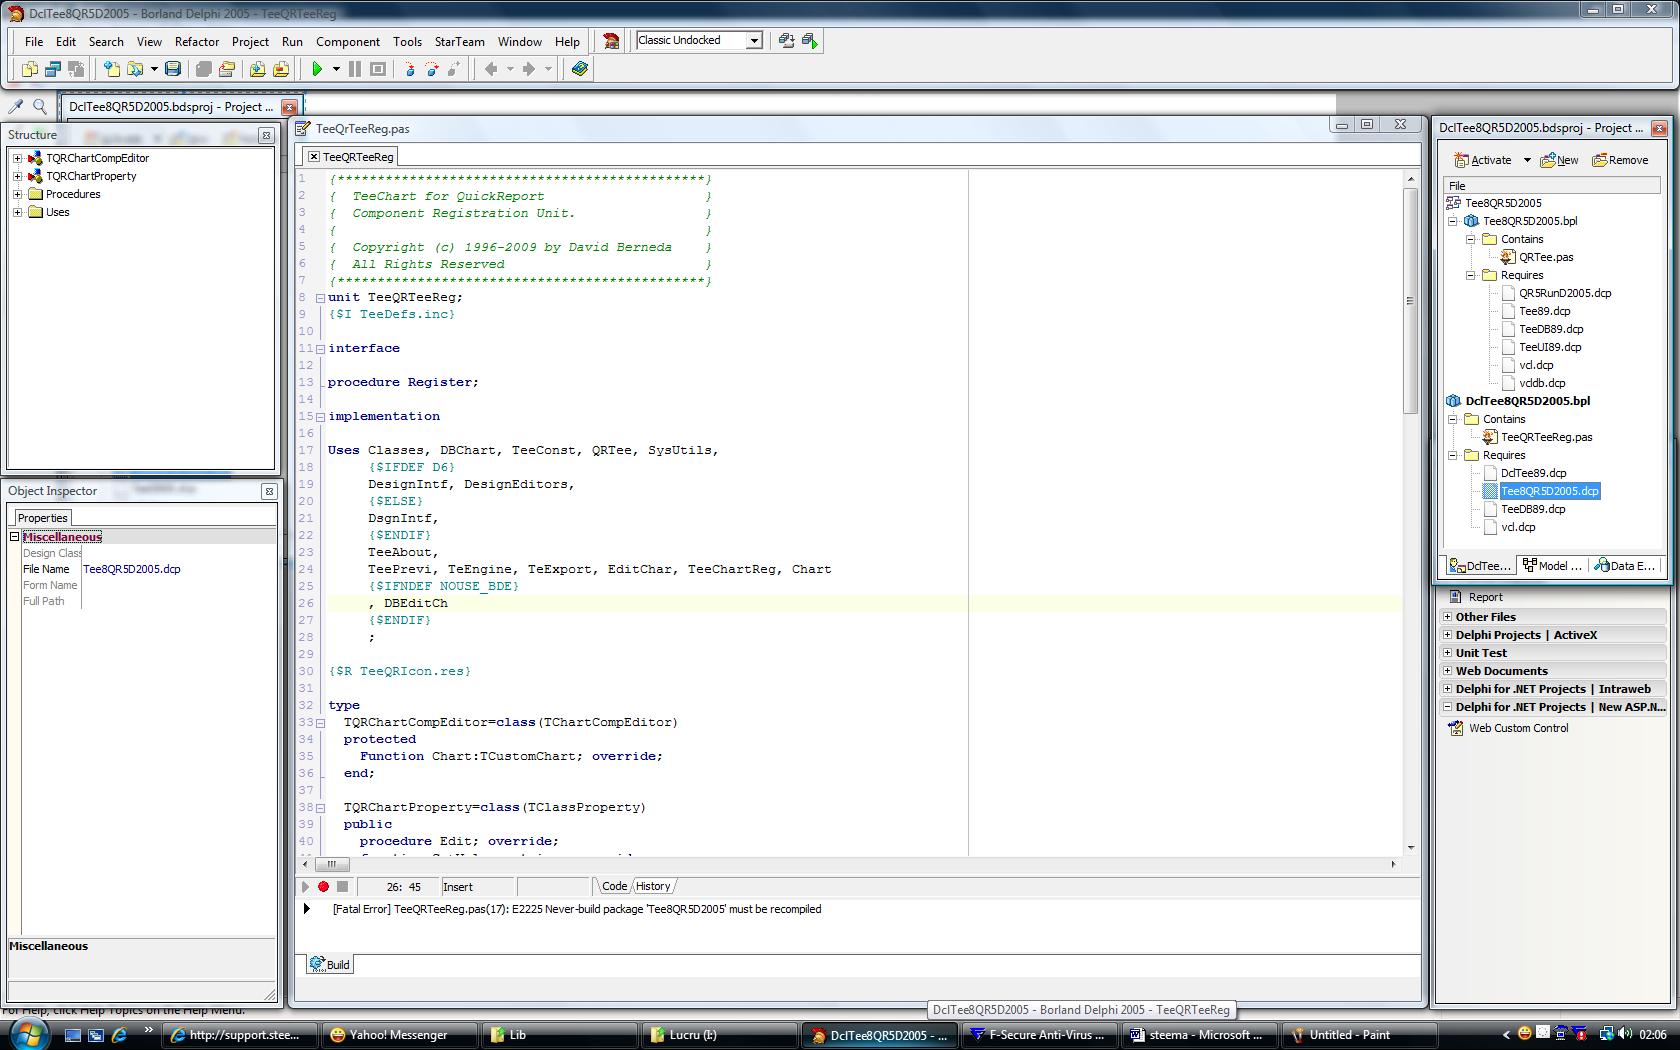Screen dimensions: 1680x1050
Task: Select QR5RunD2005.dcp in project tree
Action: [x=1565, y=293]
